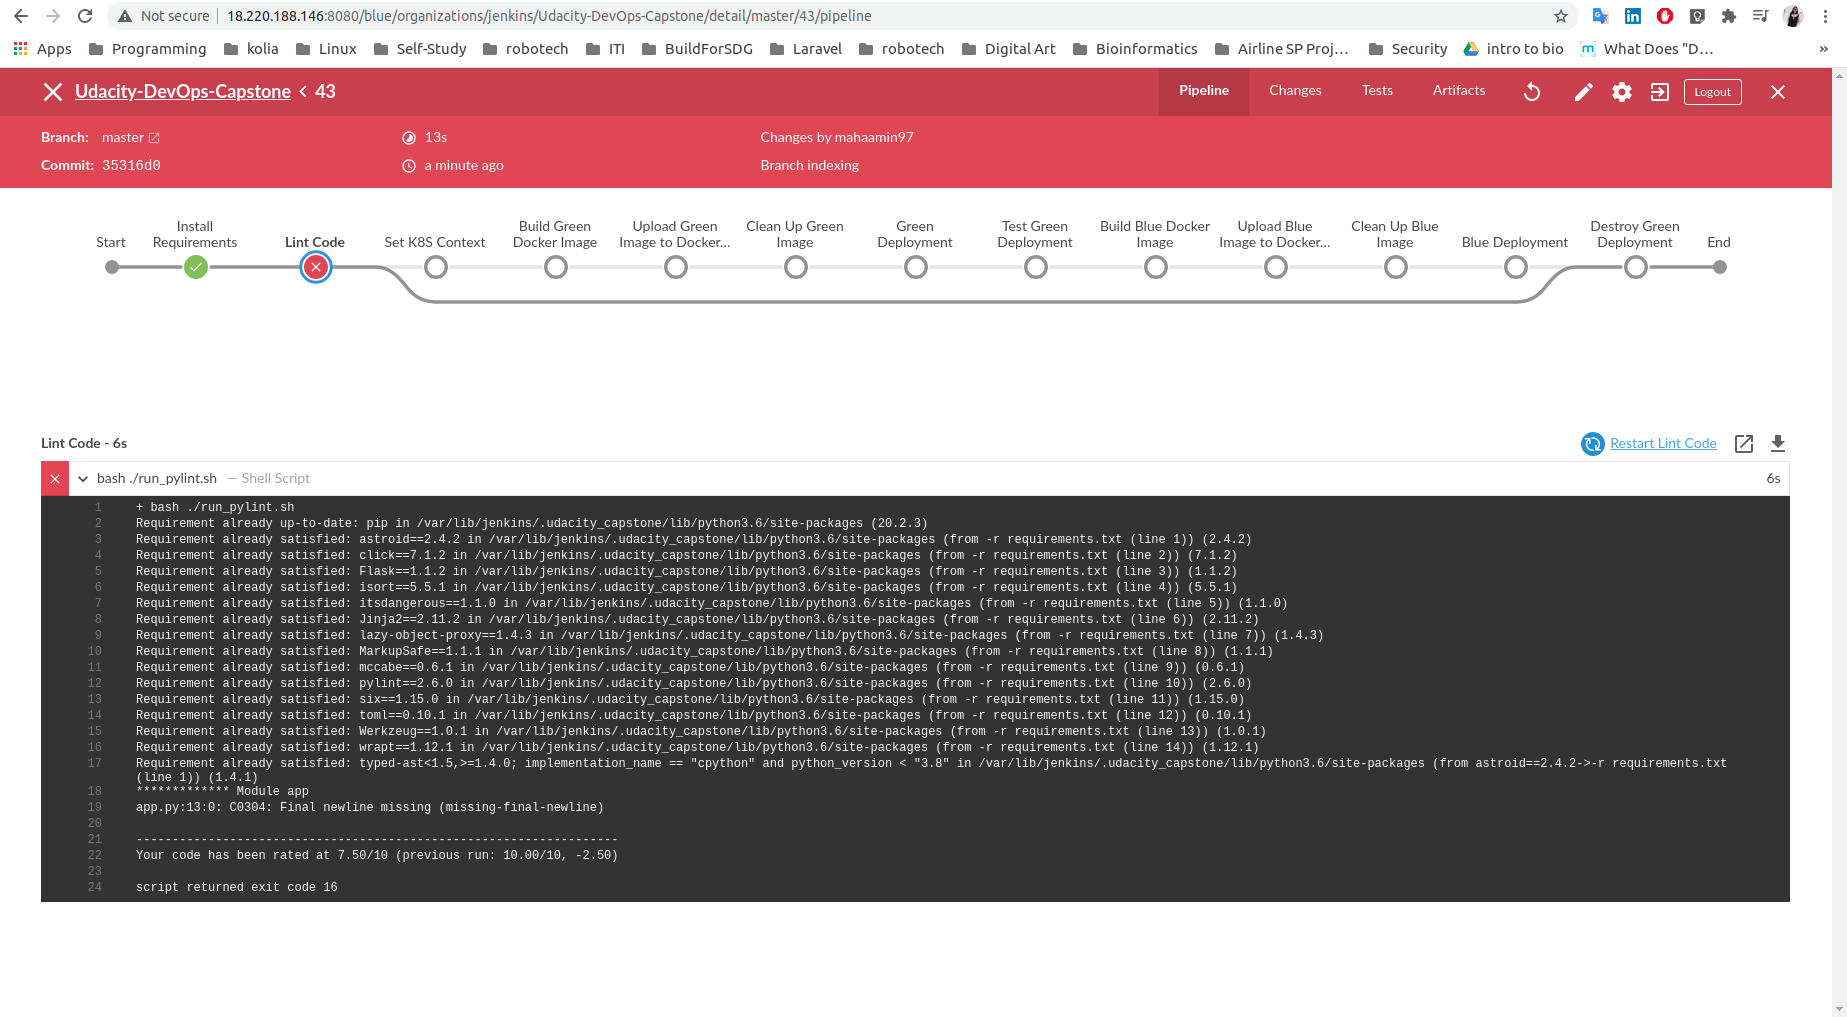Bookmark this page with the star icon

tap(1561, 16)
